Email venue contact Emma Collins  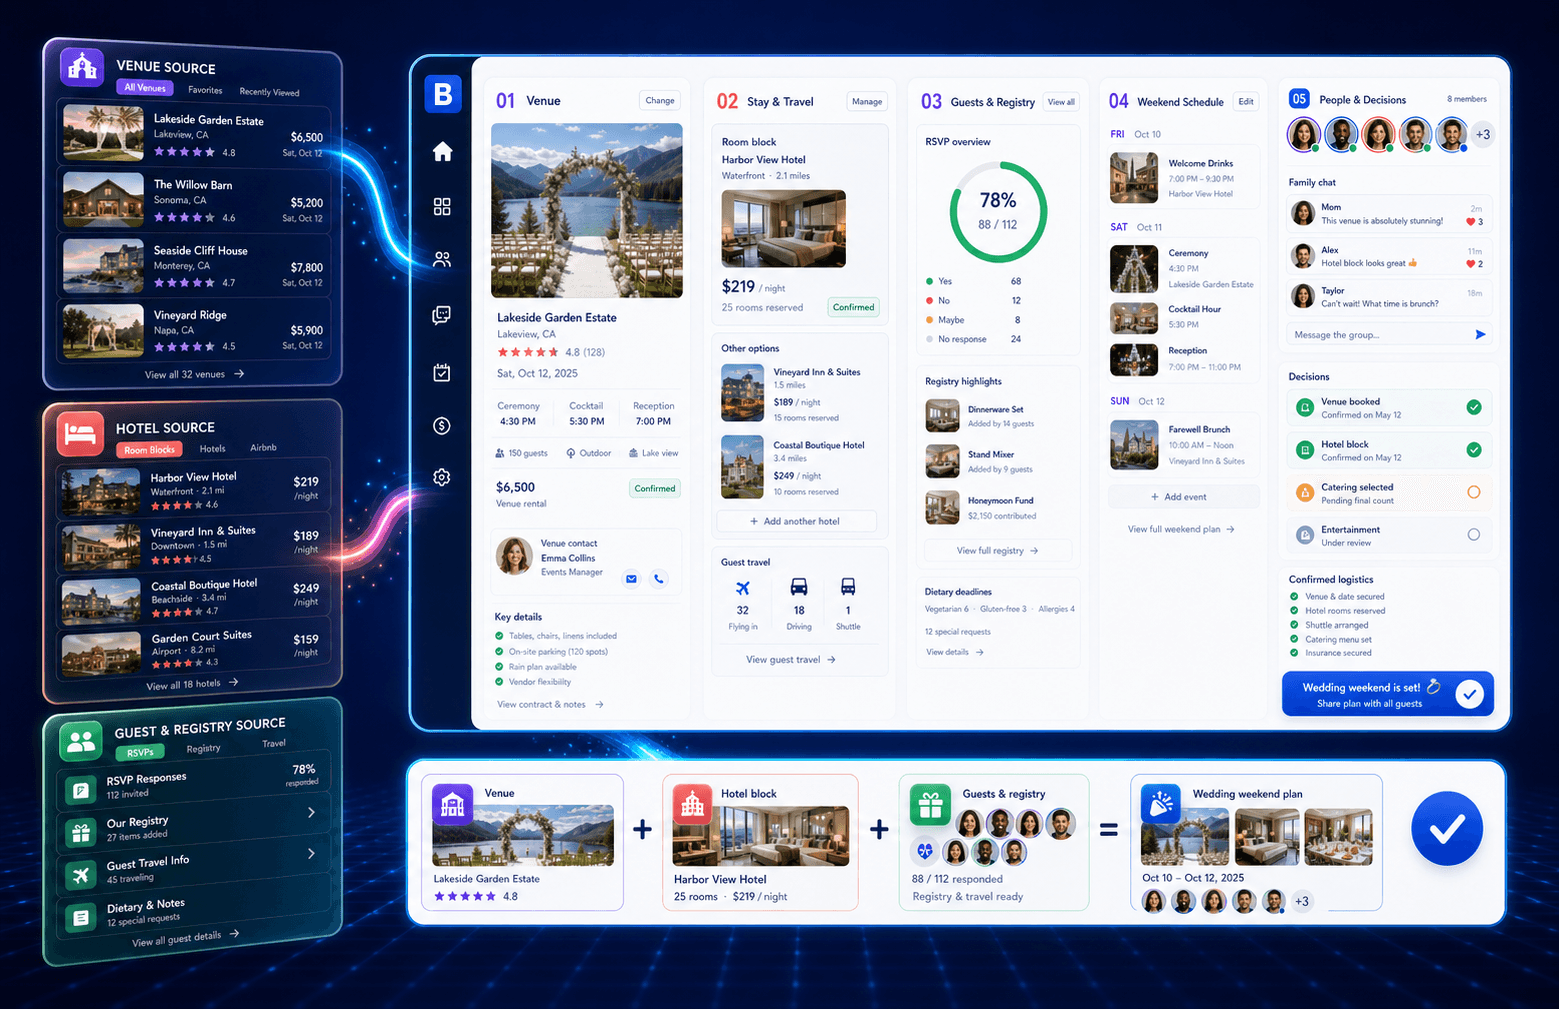click(631, 579)
